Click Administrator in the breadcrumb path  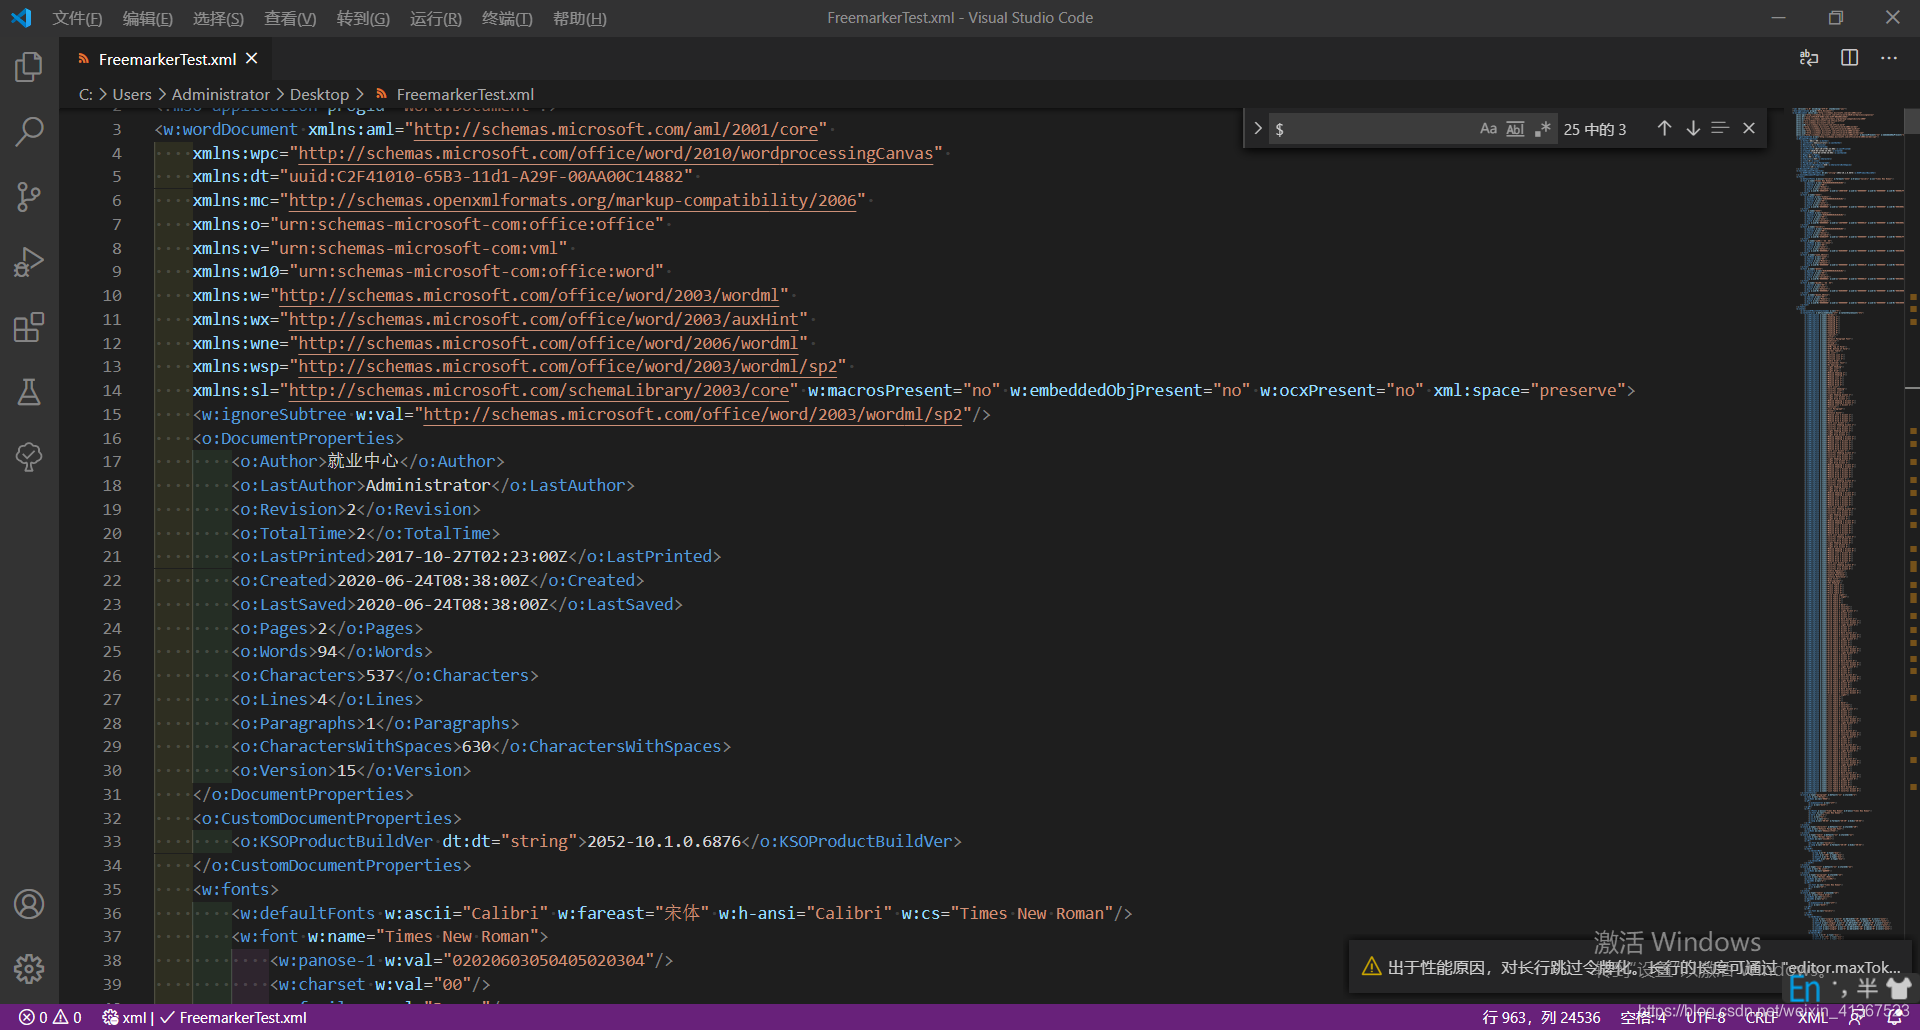tap(221, 94)
